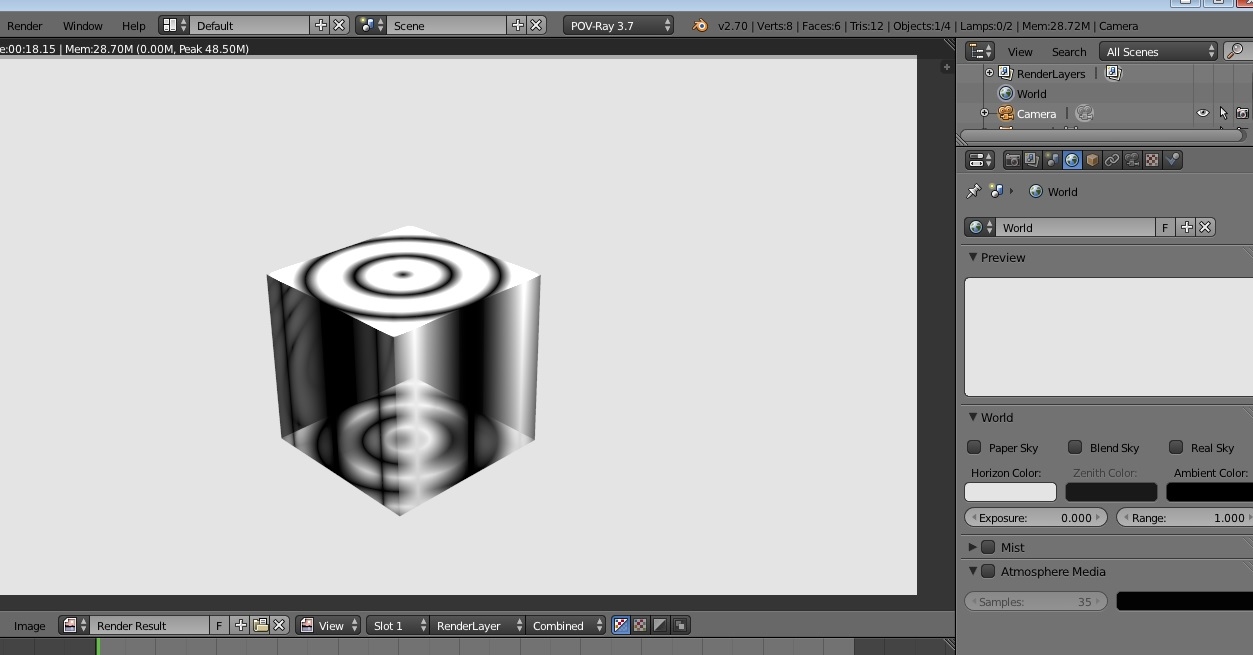Click the F fake-user button beside World

pyautogui.click(x=1165, y=228)
